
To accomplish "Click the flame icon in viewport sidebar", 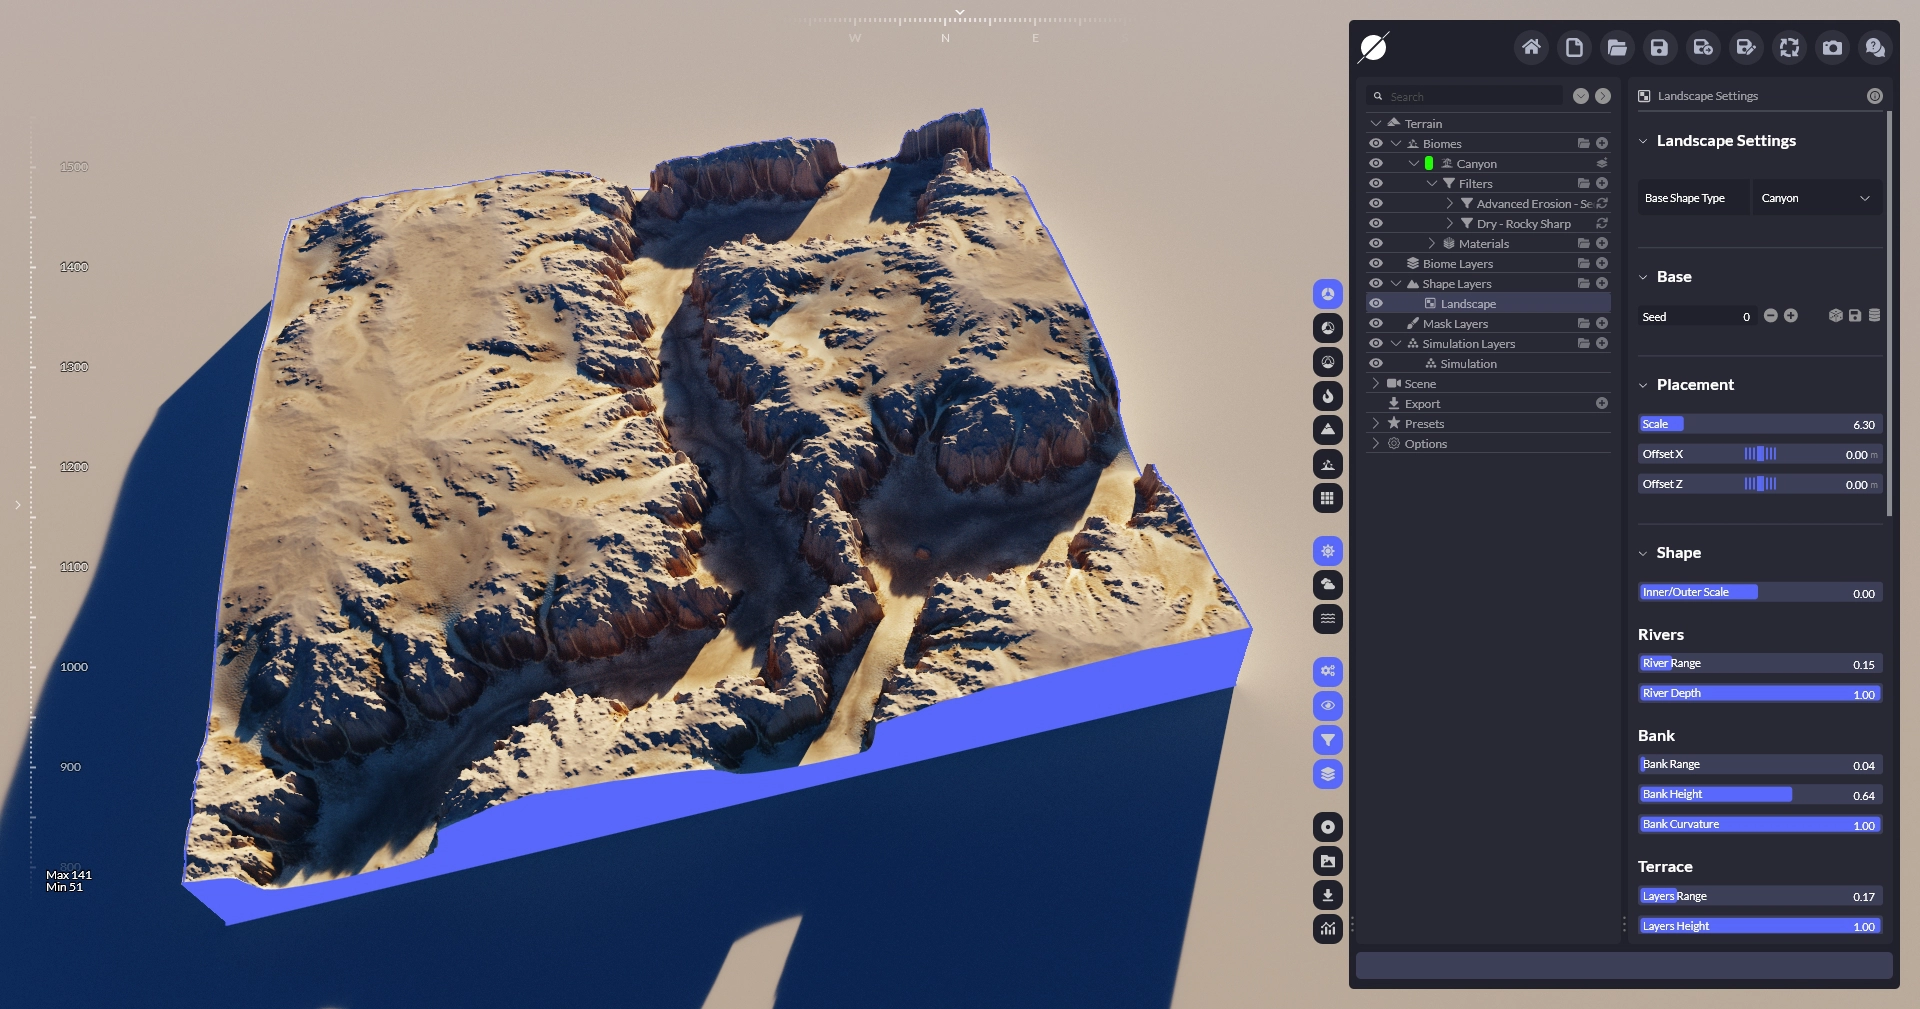I will click(1327, 396).
